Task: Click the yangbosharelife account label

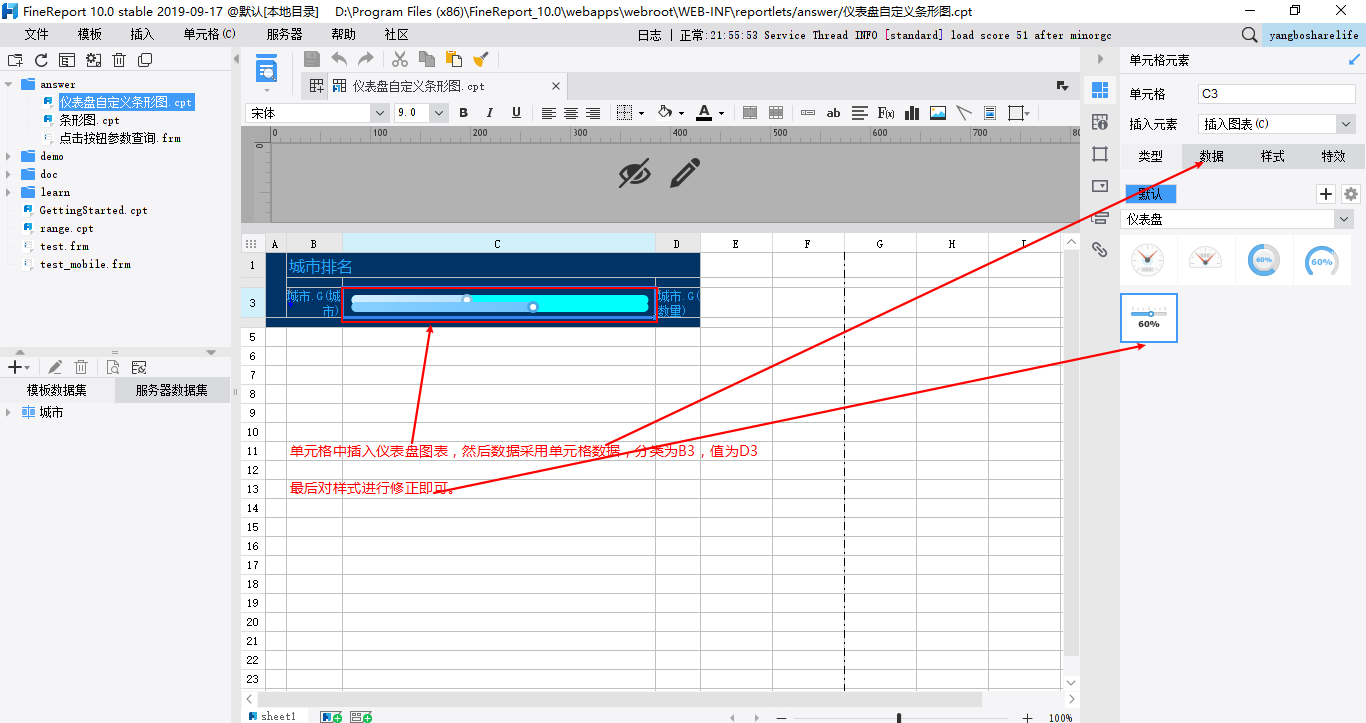Action: click(1312, 35)
